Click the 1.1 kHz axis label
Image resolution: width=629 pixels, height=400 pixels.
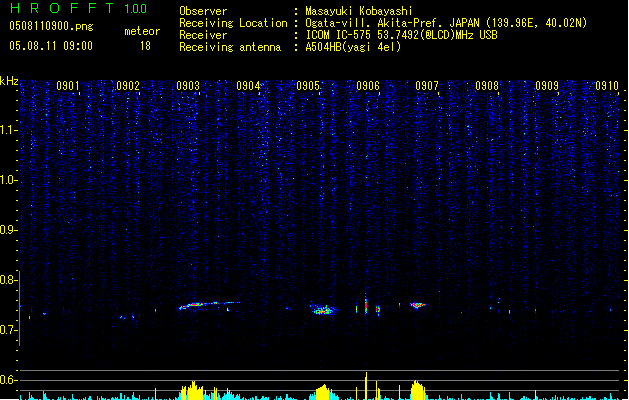[x=9, y=130]
